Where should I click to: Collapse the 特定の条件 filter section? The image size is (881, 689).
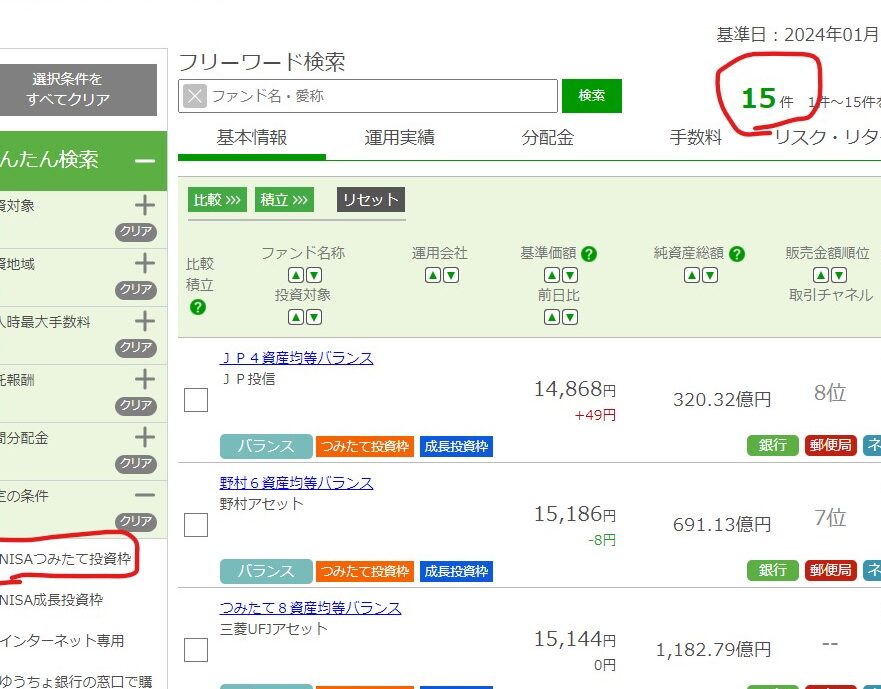(145, 495)
